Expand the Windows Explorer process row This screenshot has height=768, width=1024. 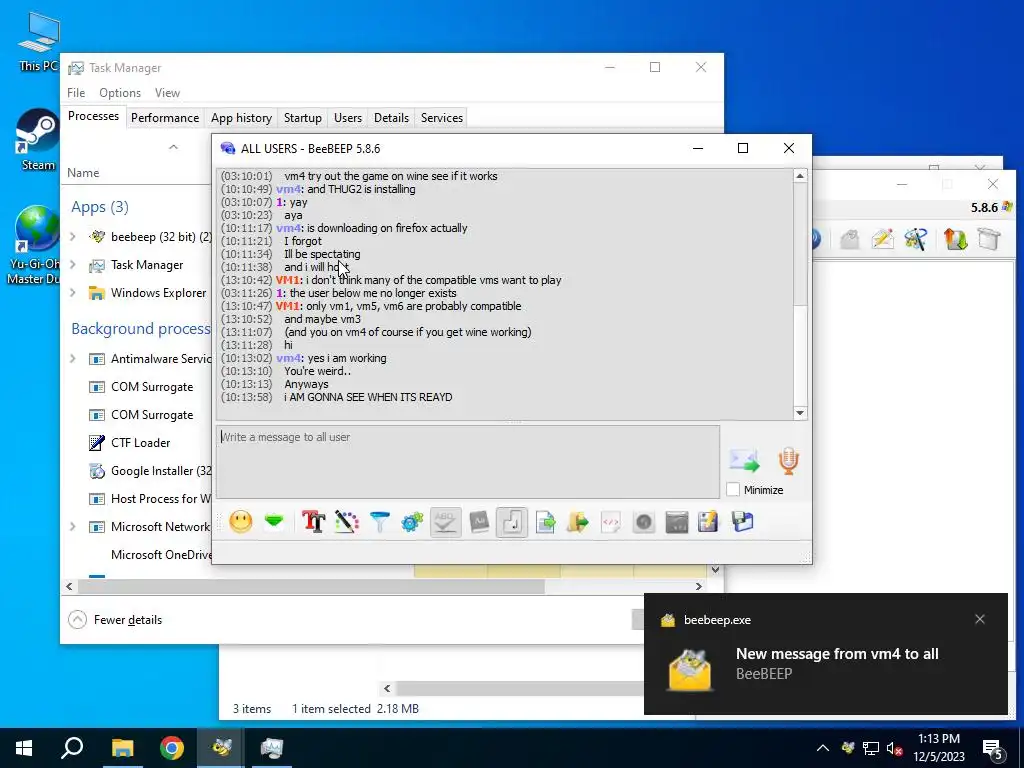[x=72, y=293]
